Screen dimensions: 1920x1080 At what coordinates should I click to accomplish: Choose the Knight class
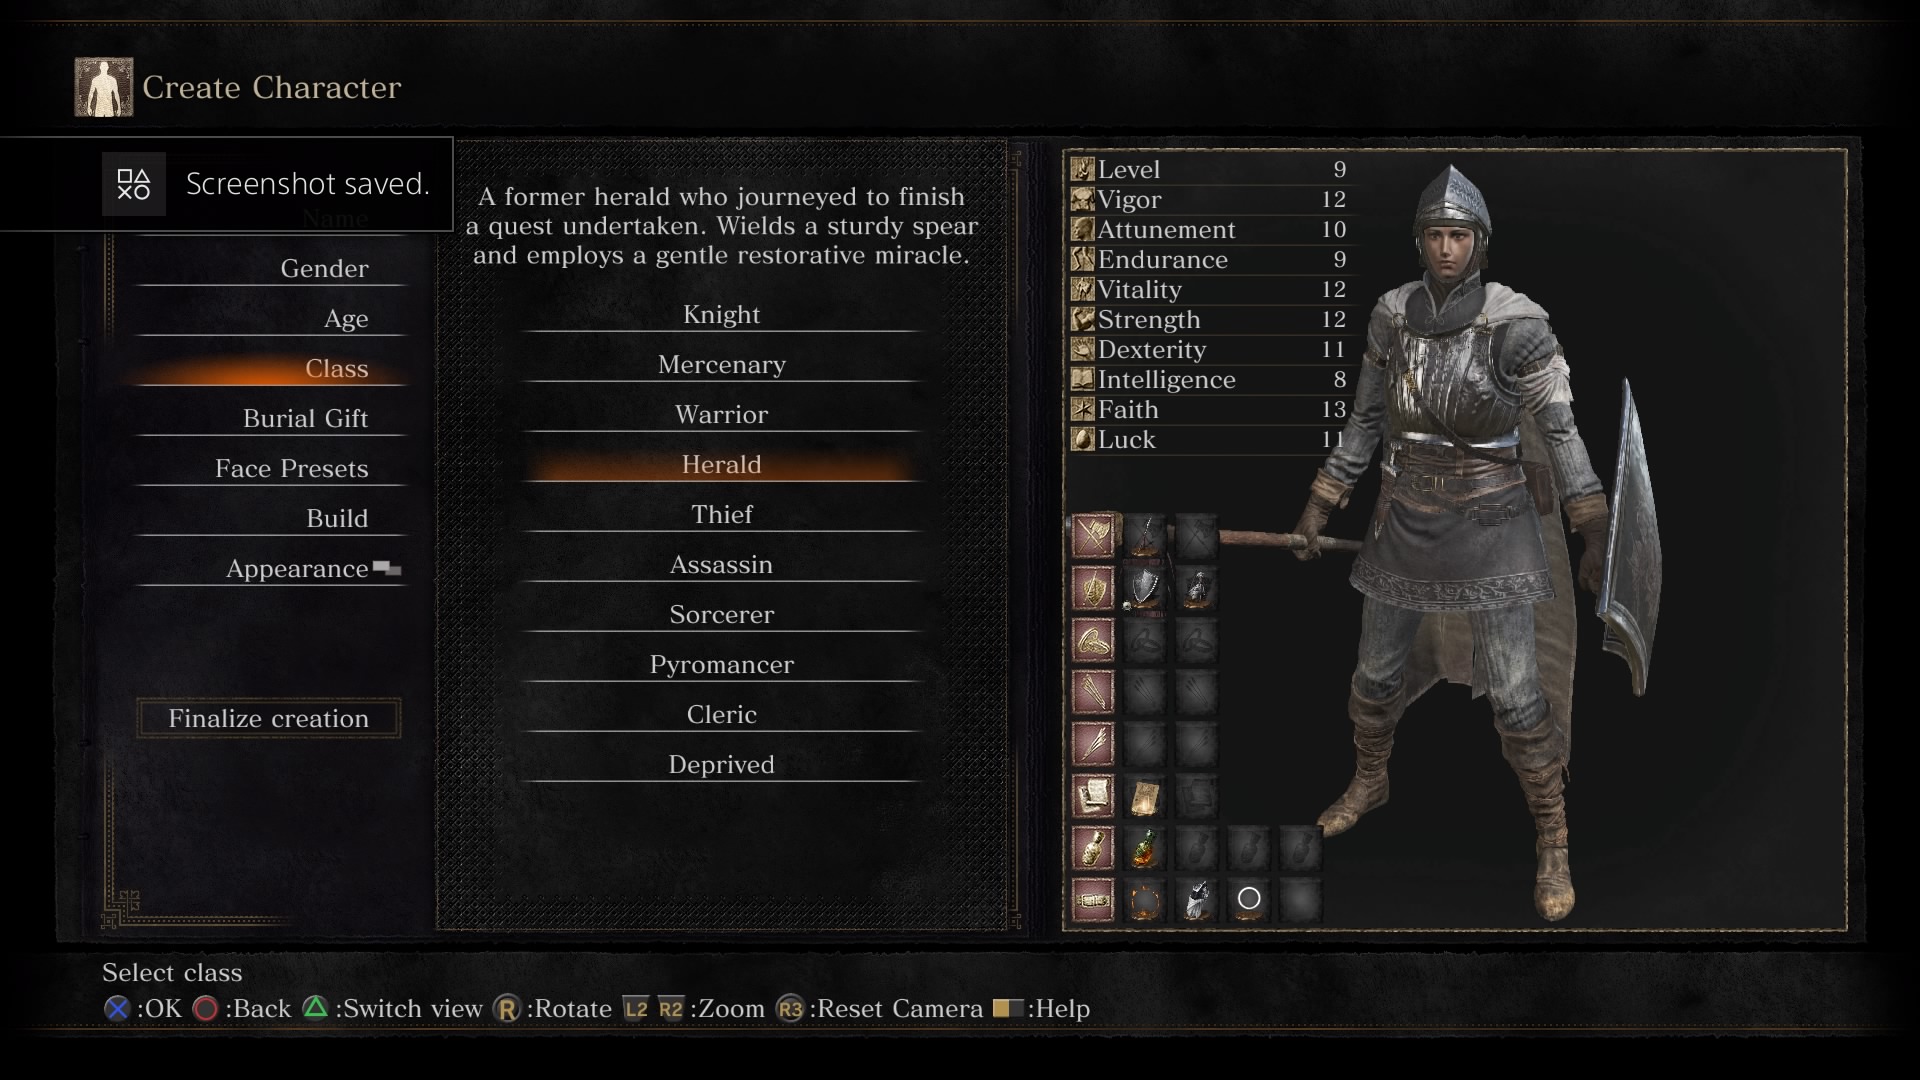pos(721,315)
